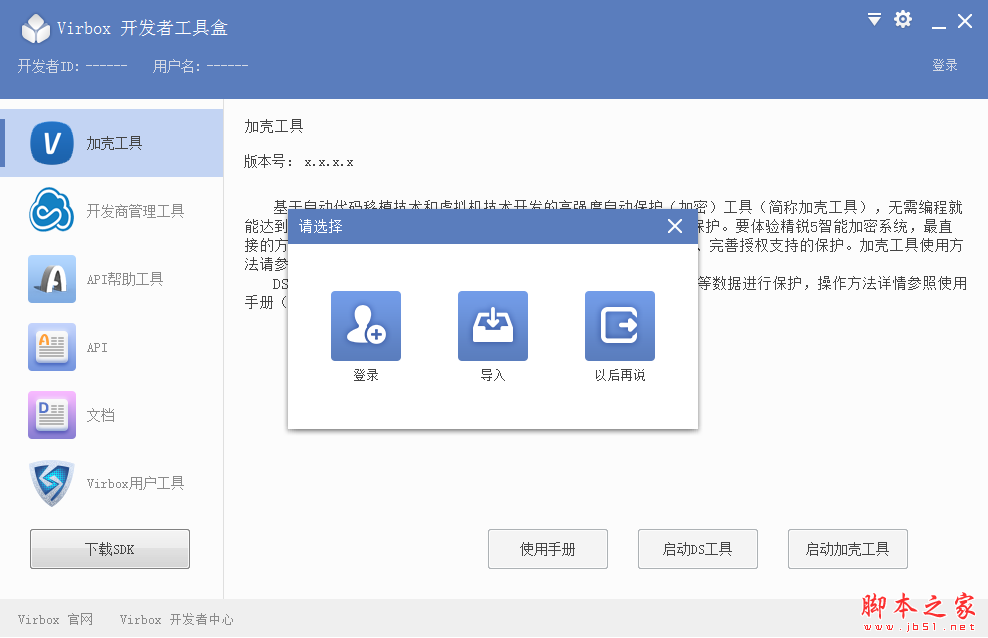Viewport: 988px width, 638px height.
Task: Select the 开发商管理工具 sidebar icon
Action: click(x=110, y=211)
